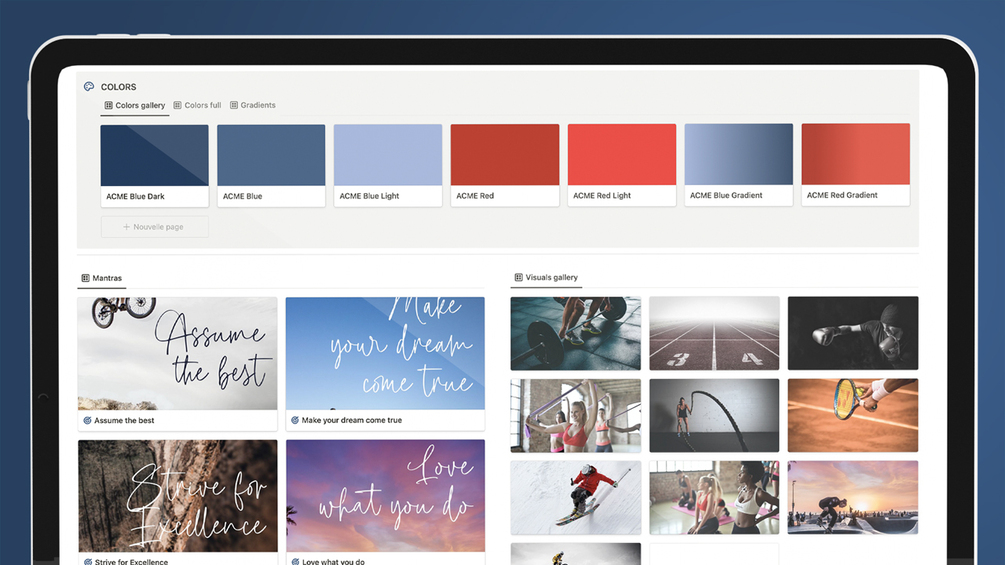Open the ACME Red Light color swatch
The image size is (1005, 565).
pos(622,155)
